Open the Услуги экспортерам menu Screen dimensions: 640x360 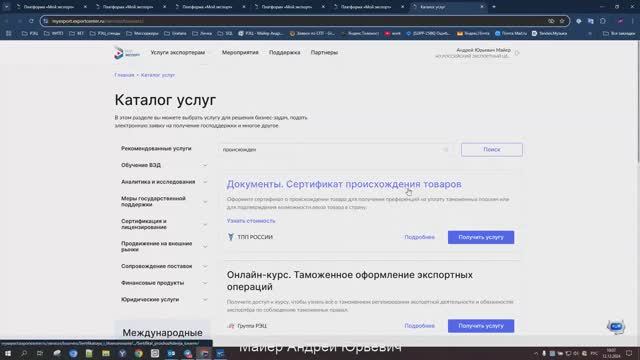tap(178, 53)
